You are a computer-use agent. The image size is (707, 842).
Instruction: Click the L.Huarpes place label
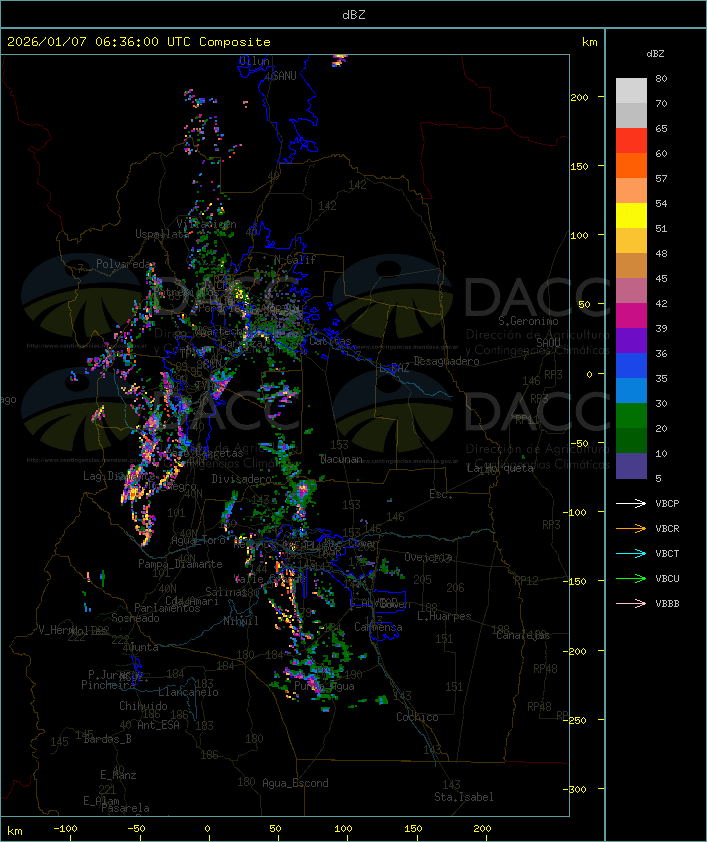[x=444, y=616]
